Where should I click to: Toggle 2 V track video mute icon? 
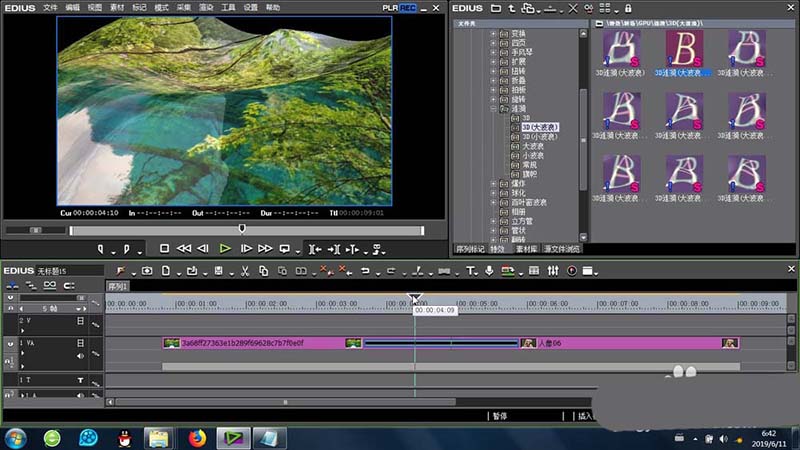click(80, 321)
